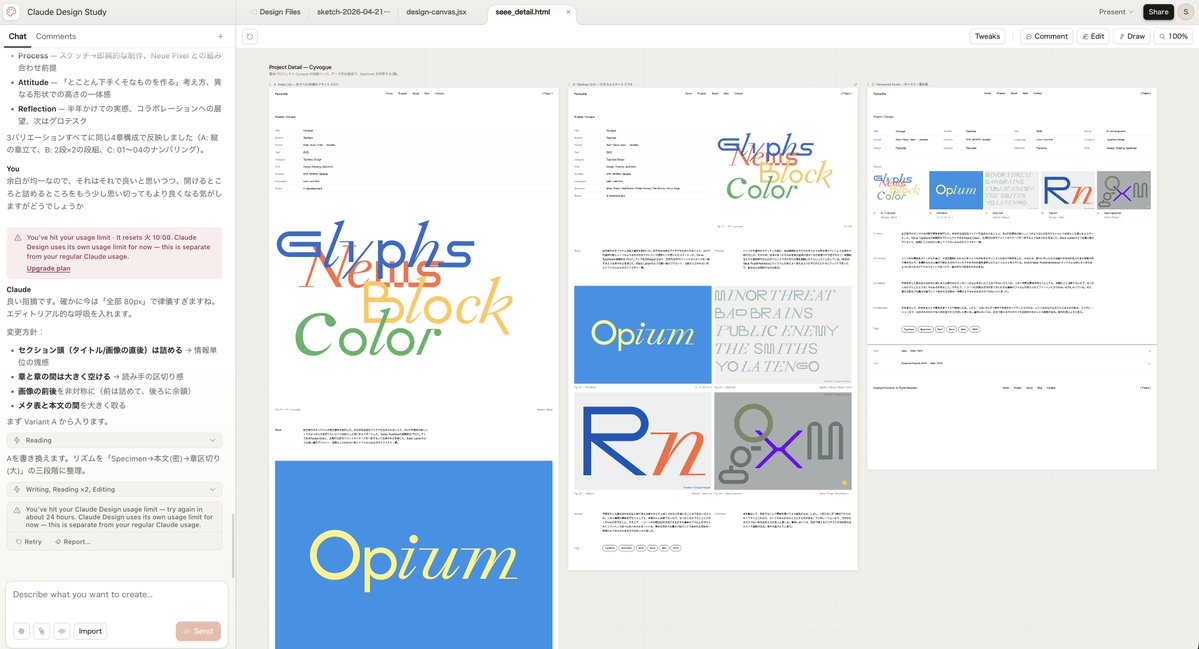Screen dimensions: 1199x649
Task: Click the Retry button
Action: (x=29, y=541)
